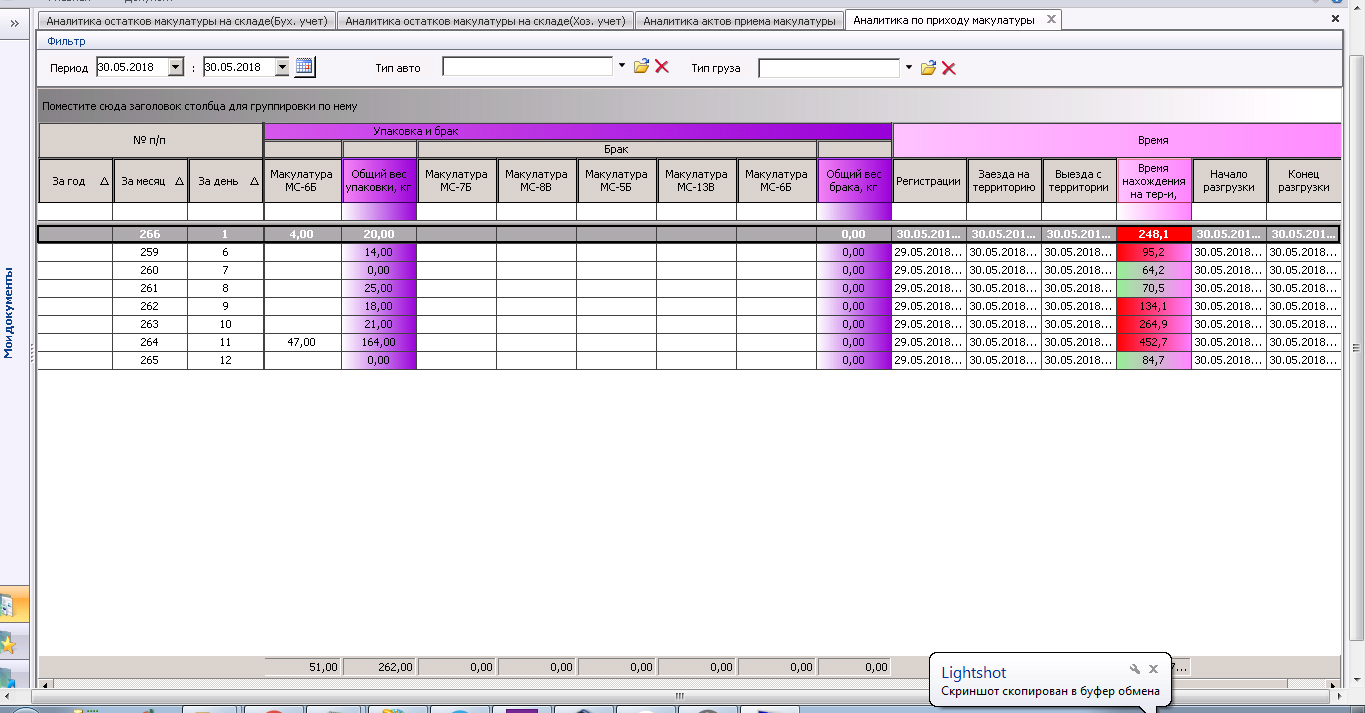Focus the Период end date field

(x=238, y=67)
